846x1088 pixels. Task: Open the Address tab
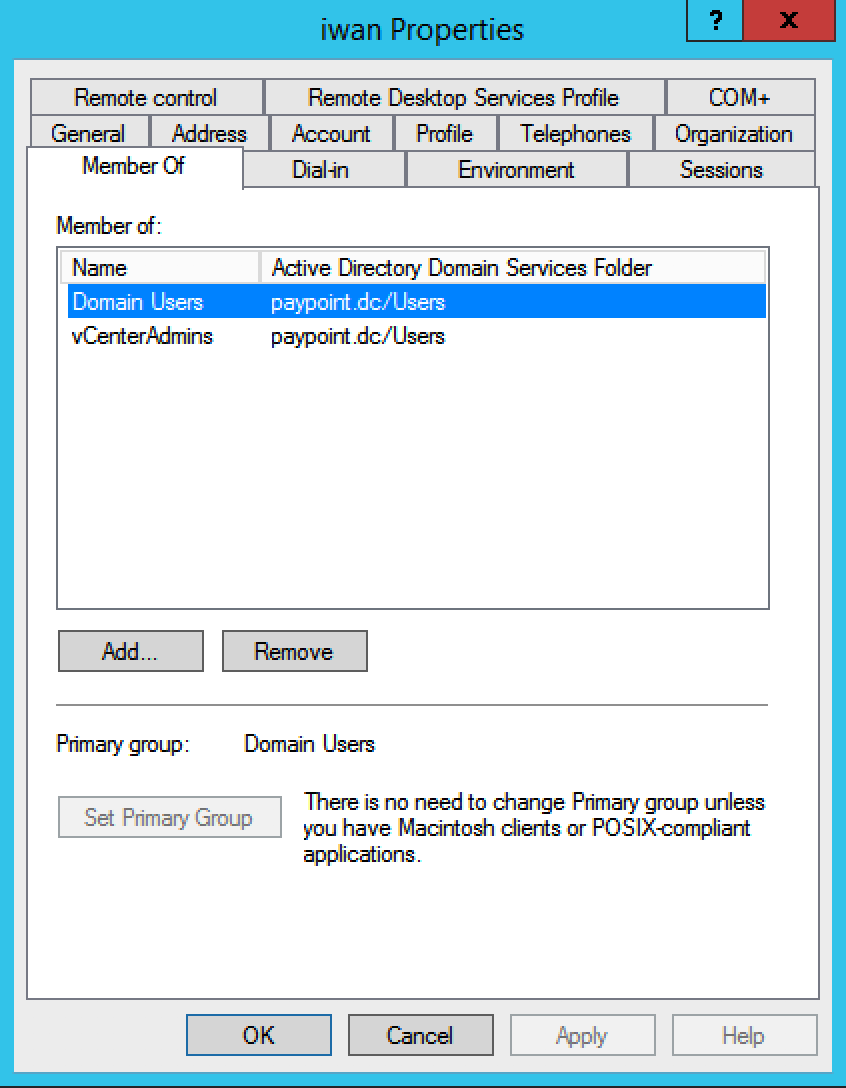[209, 134]
